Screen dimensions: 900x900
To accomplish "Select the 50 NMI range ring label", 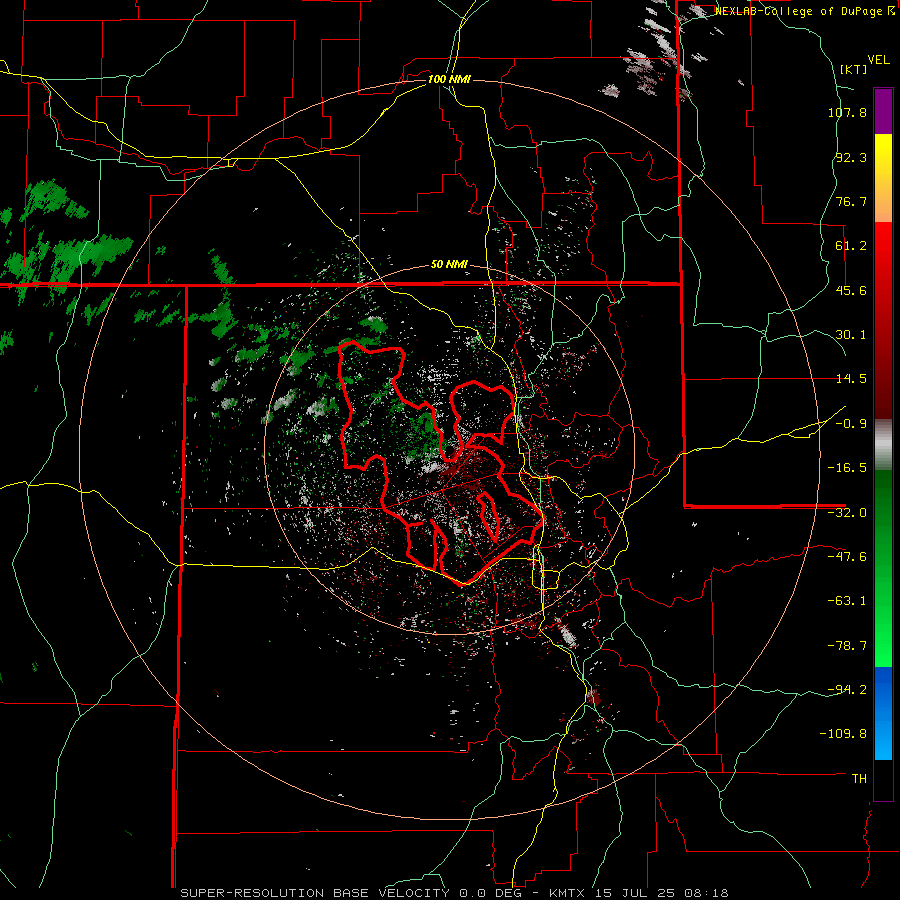I will 449,265.
